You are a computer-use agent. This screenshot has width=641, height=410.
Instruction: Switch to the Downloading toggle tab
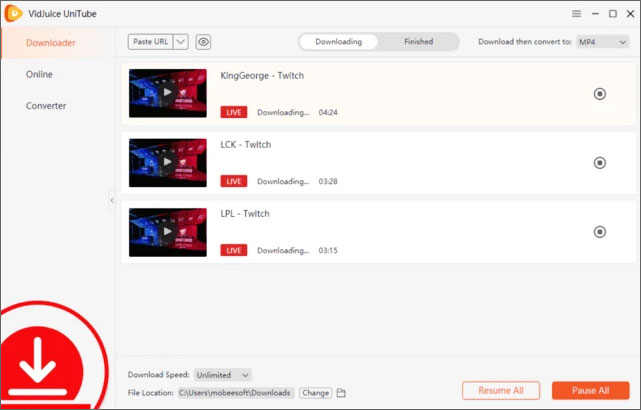tap(338, 42)
